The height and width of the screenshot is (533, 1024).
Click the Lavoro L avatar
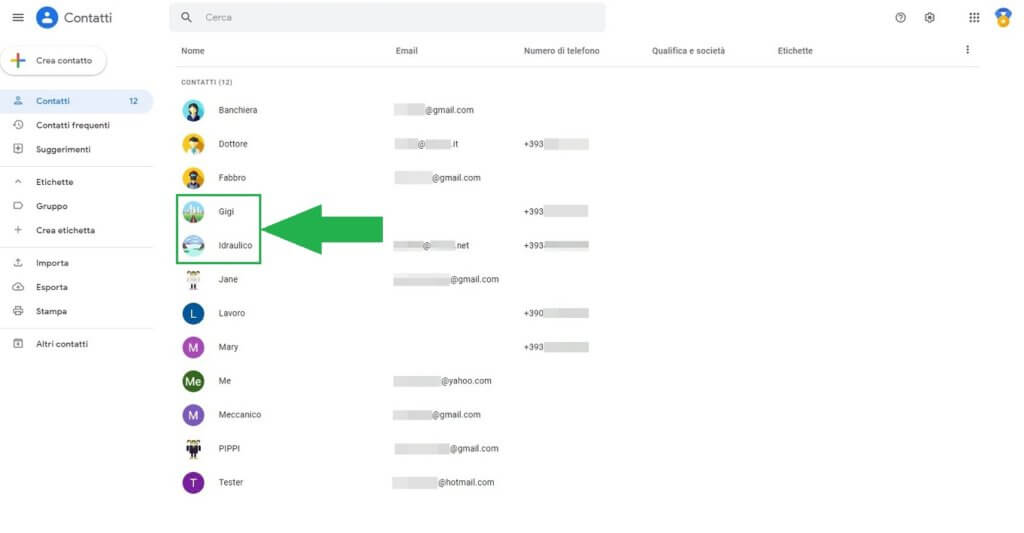coord(193,314)
